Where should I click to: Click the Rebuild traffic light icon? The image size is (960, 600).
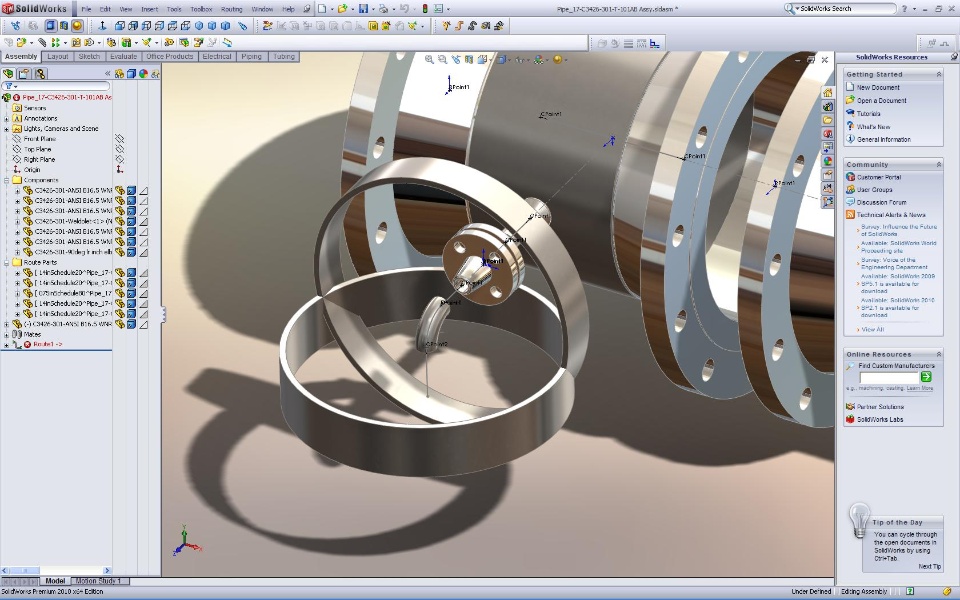[x=425, y=9]
